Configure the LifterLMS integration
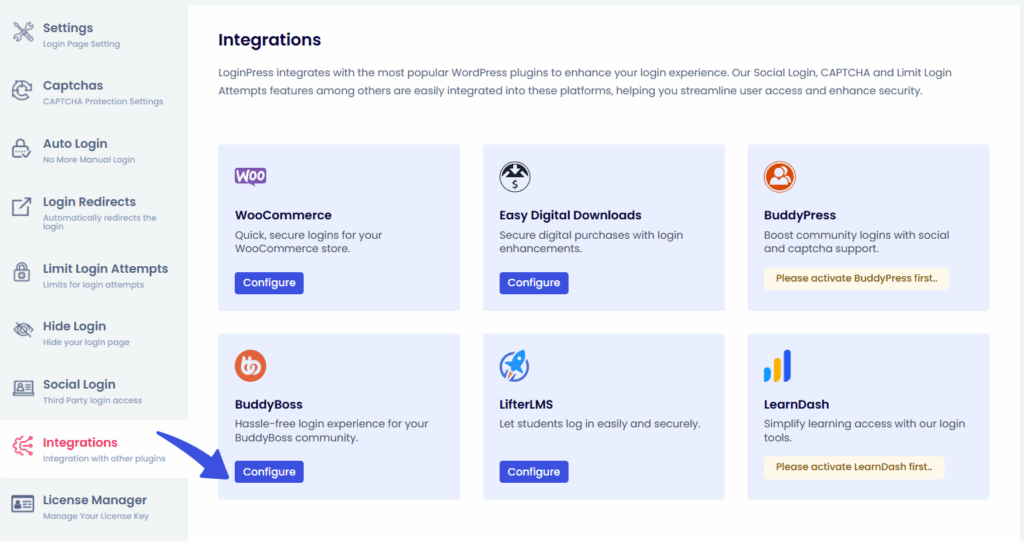Screen dimensions: 1024x541 tap(534, 472)
